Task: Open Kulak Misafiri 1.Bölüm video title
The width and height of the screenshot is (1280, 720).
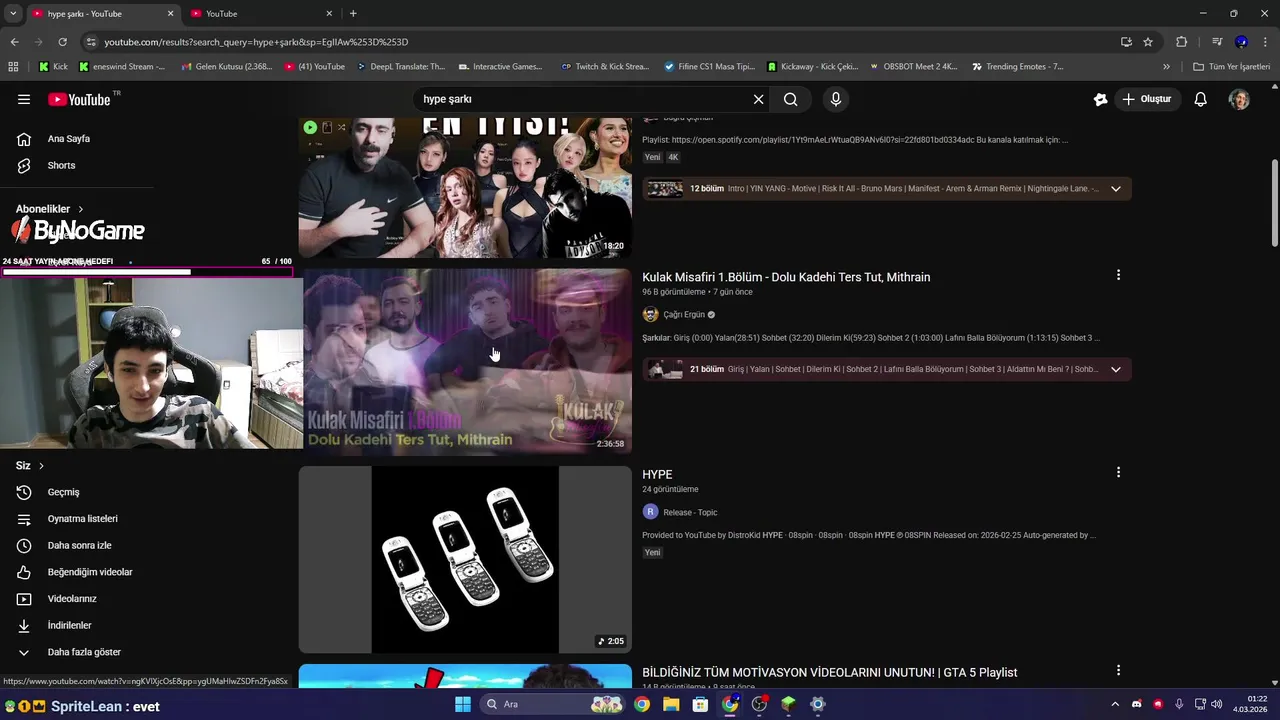Action: [786, 277]
